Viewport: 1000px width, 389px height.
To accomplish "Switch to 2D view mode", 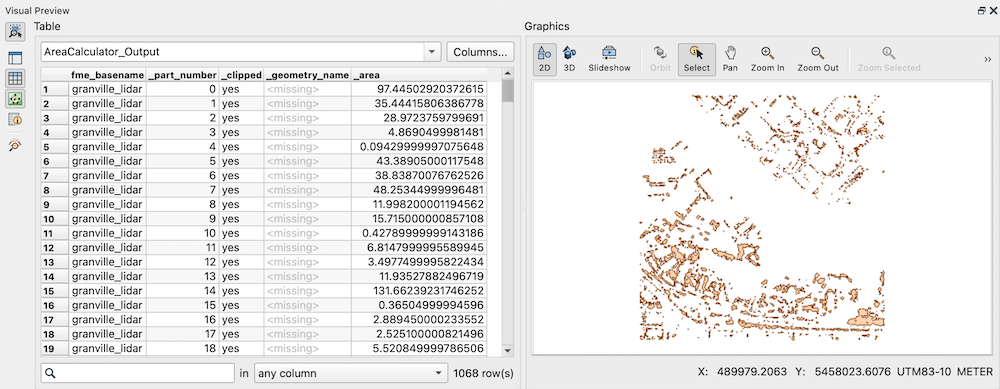I will [x=545, y=59].
